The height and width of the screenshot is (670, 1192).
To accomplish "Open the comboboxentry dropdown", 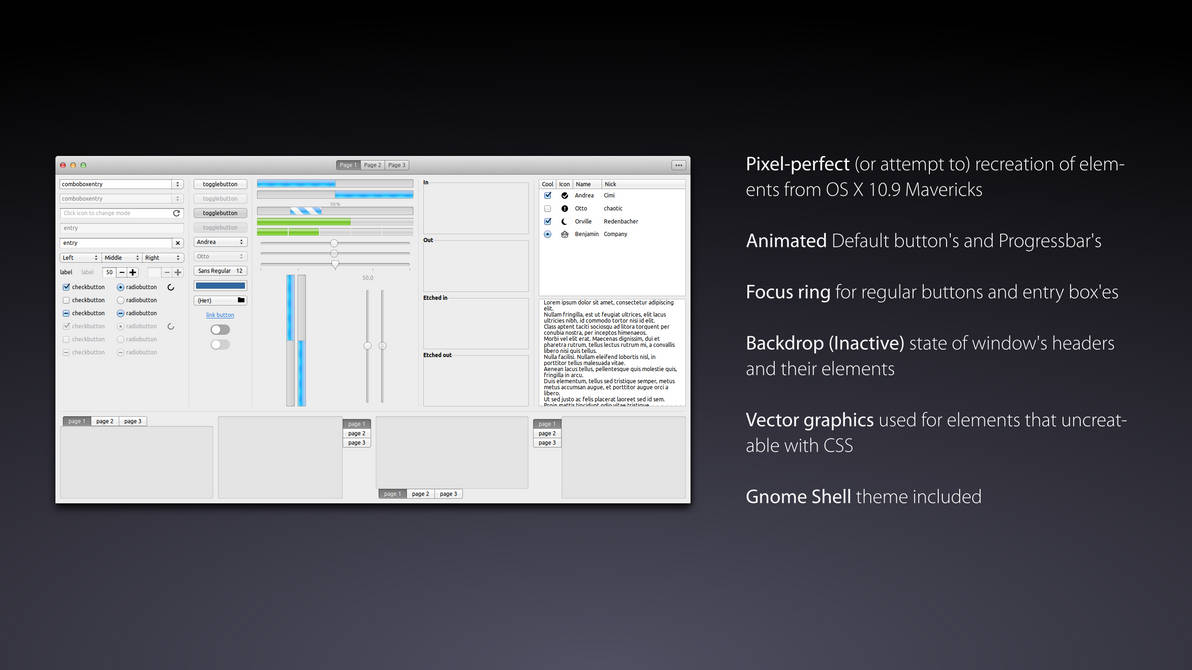I will click(x=176, y=184).
